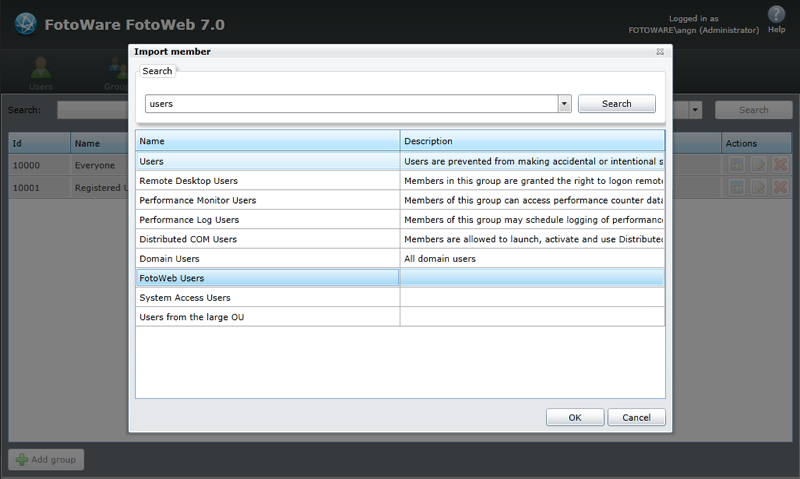The image size is (800, 479).
Task: Click the red delete X for row 10001
Action: [x=780, y=187]
